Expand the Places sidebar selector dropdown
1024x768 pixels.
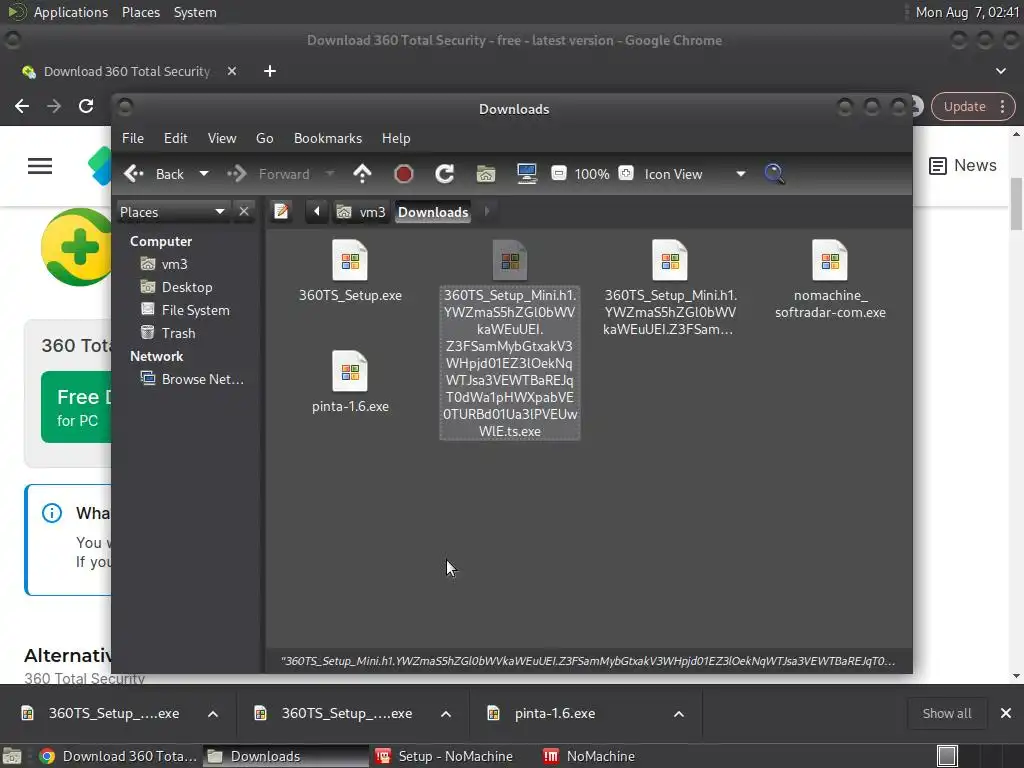tap(173, 212)
